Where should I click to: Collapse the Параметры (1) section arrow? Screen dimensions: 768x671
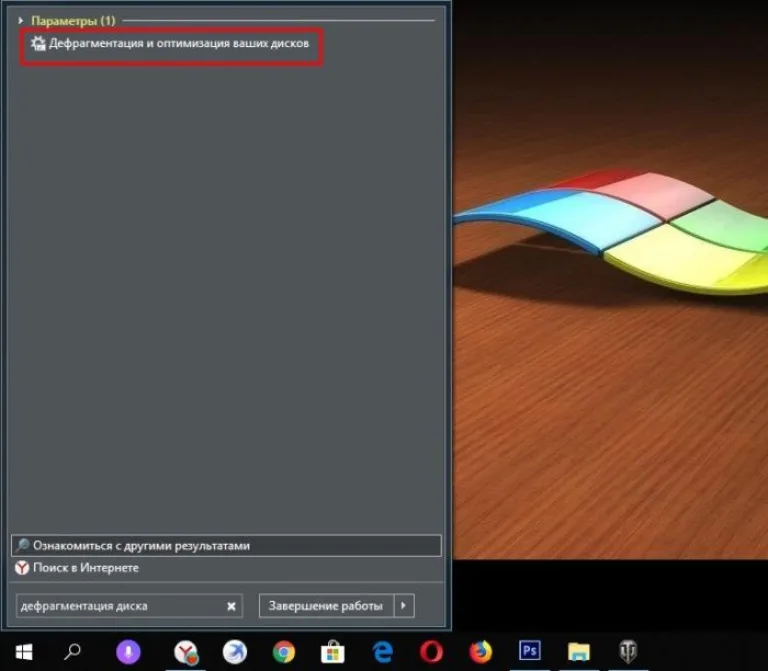[21, 21]
